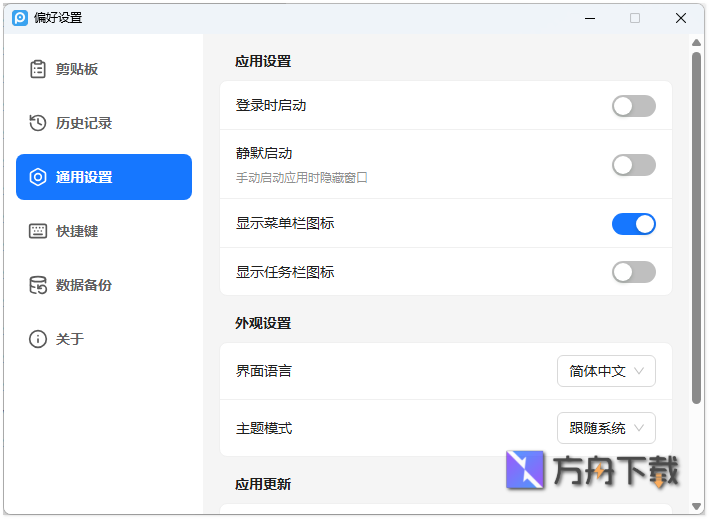Switch to the 历史记录 section
The image size is (709, 519).
[104, 123]
